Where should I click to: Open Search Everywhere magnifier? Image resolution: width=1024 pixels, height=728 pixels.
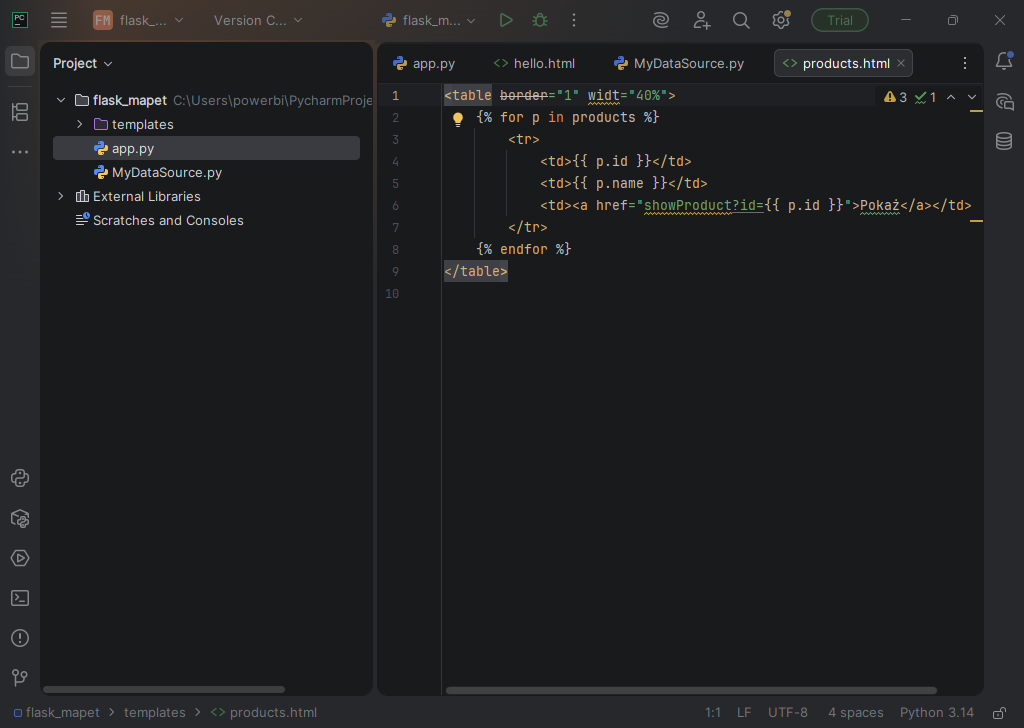pos(741,20)
